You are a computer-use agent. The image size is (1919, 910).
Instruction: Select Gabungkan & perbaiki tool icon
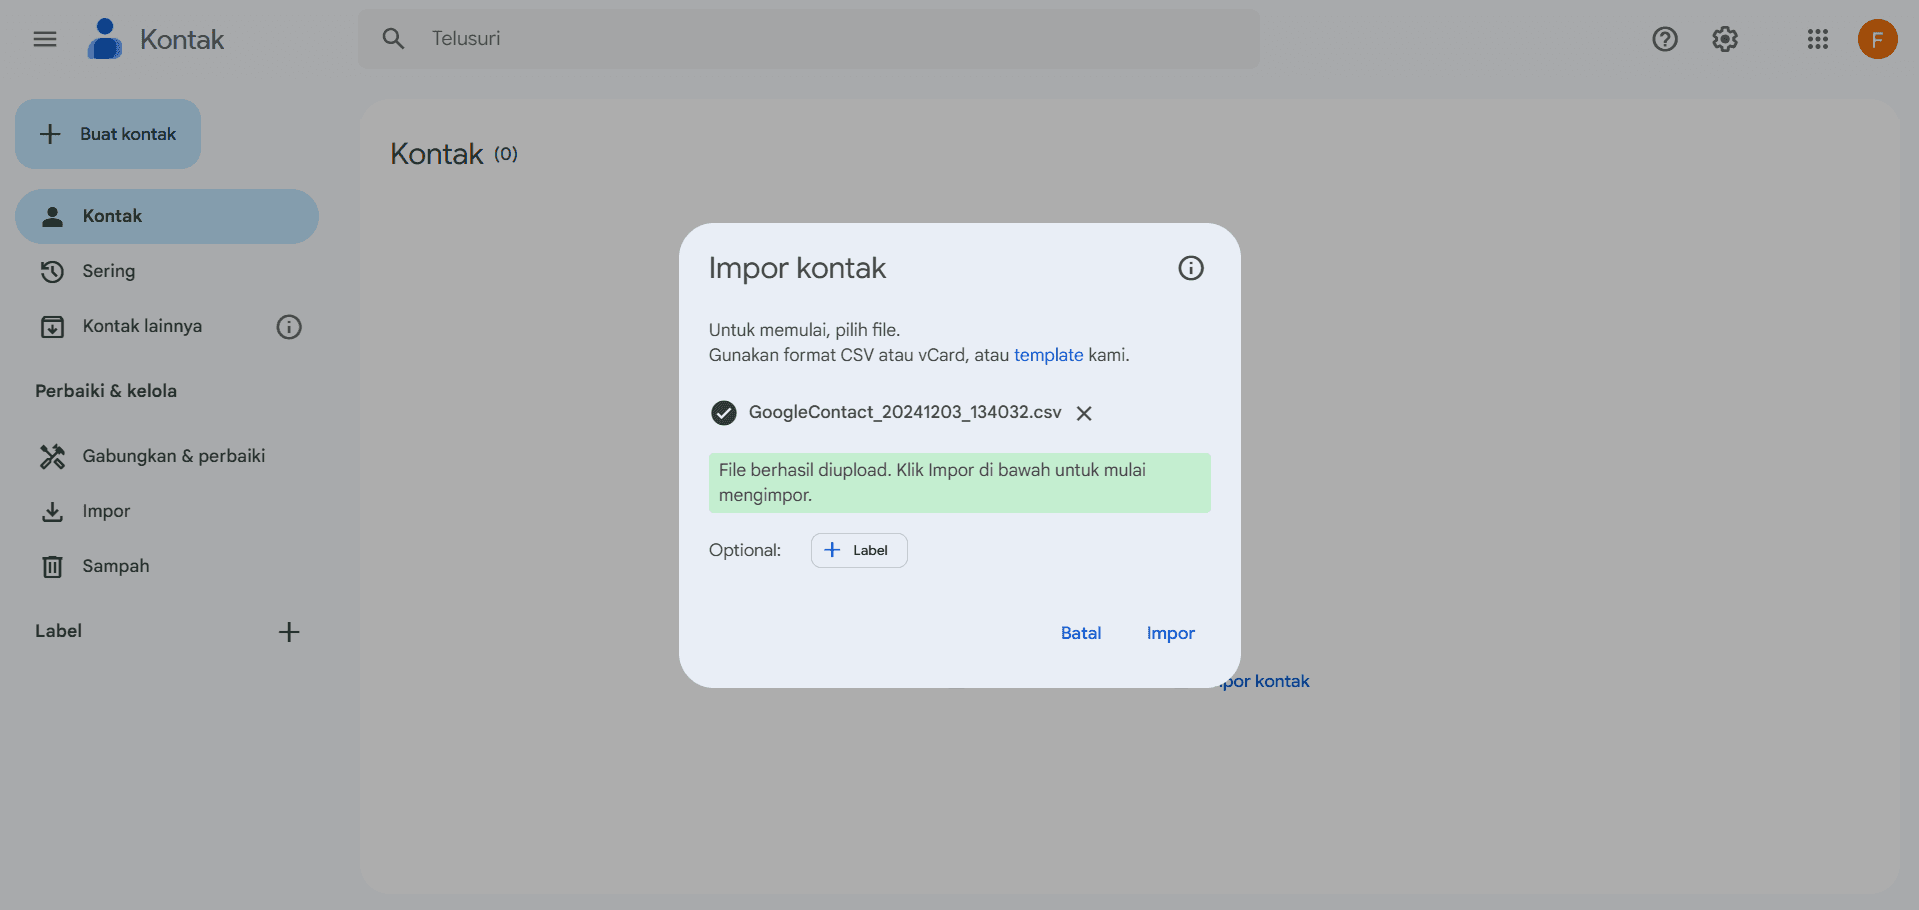pos(52,456)
